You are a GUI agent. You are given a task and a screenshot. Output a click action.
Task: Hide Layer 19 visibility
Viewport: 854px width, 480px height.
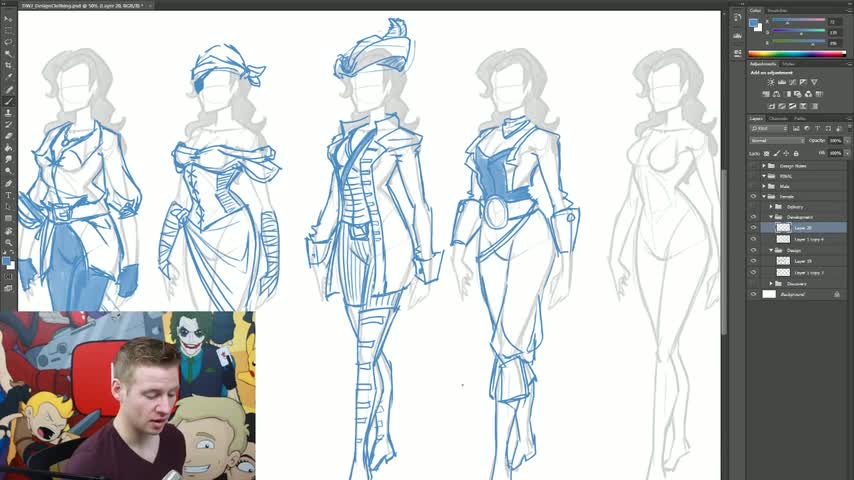coord(754,261)
